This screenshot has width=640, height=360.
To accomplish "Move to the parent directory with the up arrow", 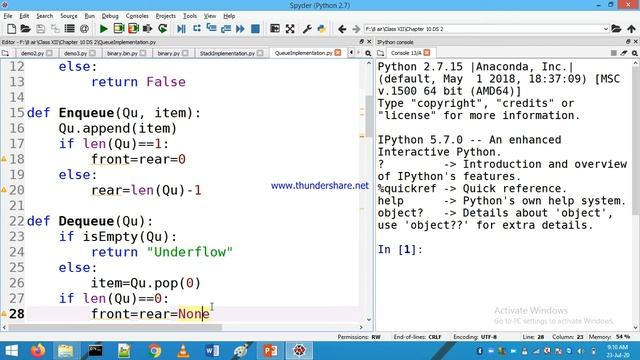I will tap(631, 29).
